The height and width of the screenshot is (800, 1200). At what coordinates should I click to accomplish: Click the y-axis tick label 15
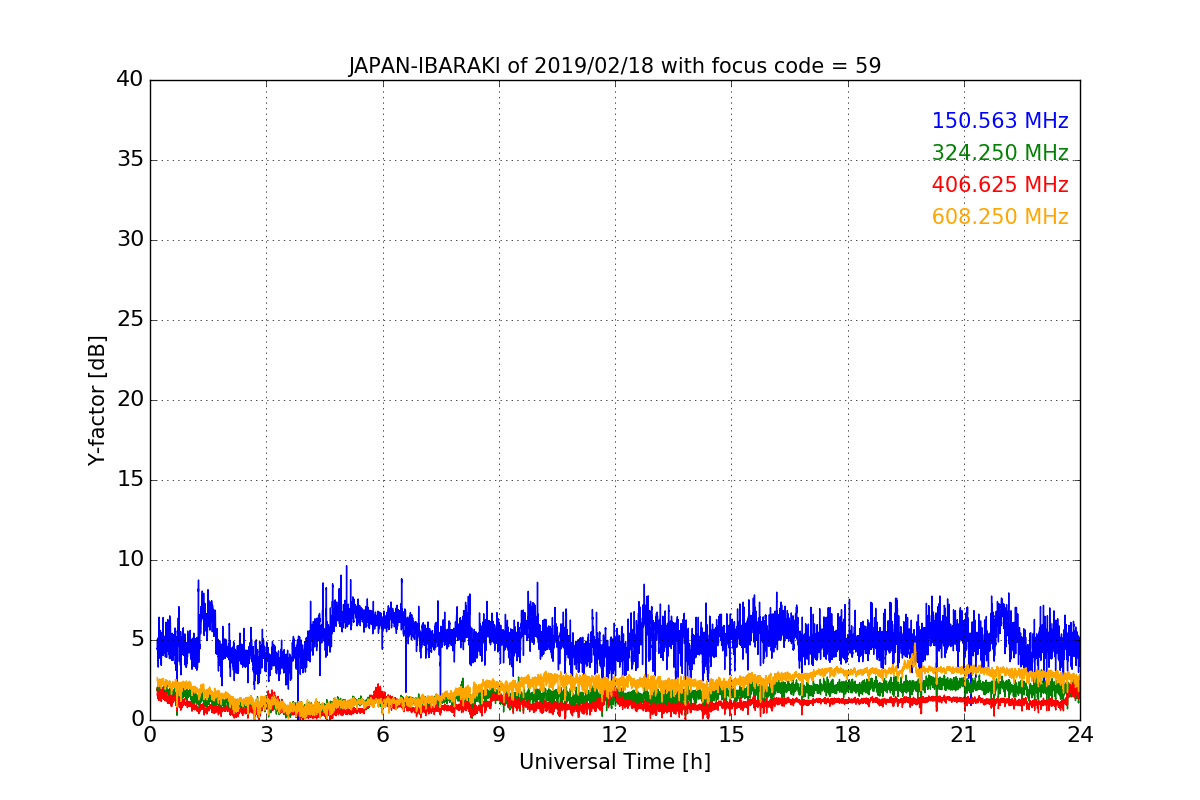point(129,479)
